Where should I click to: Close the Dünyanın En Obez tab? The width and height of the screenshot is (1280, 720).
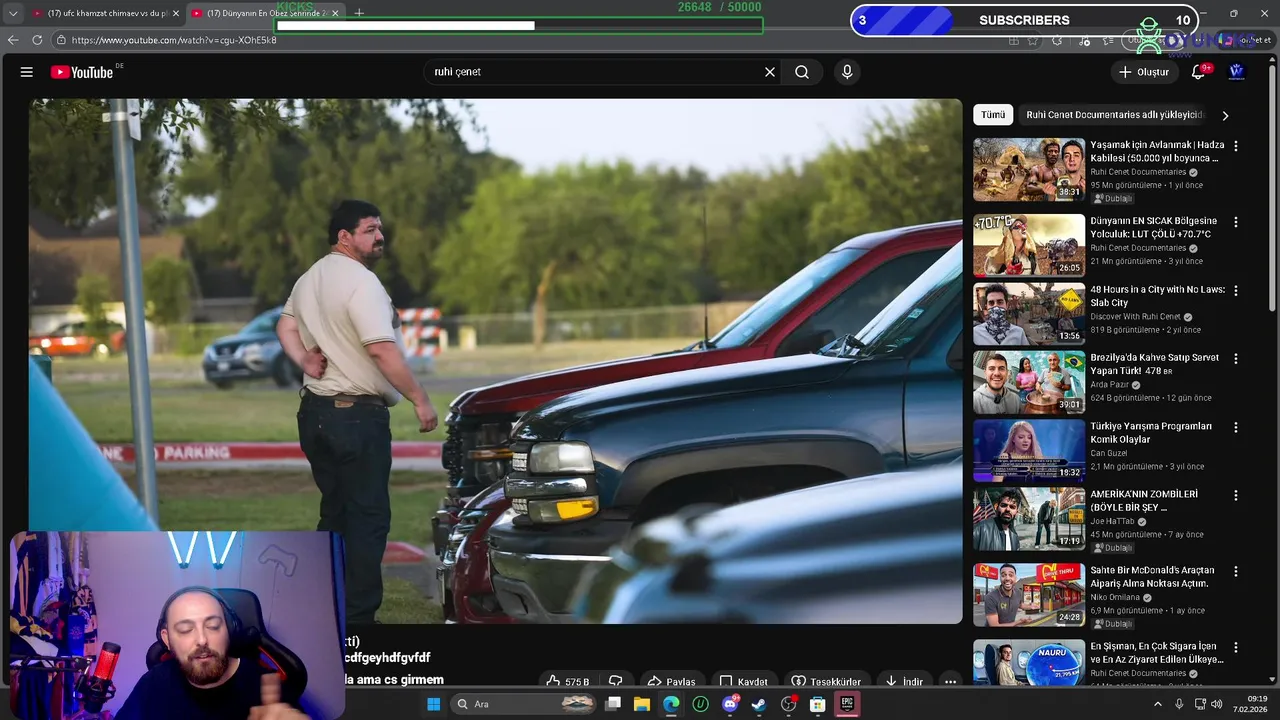pos(335,13)
